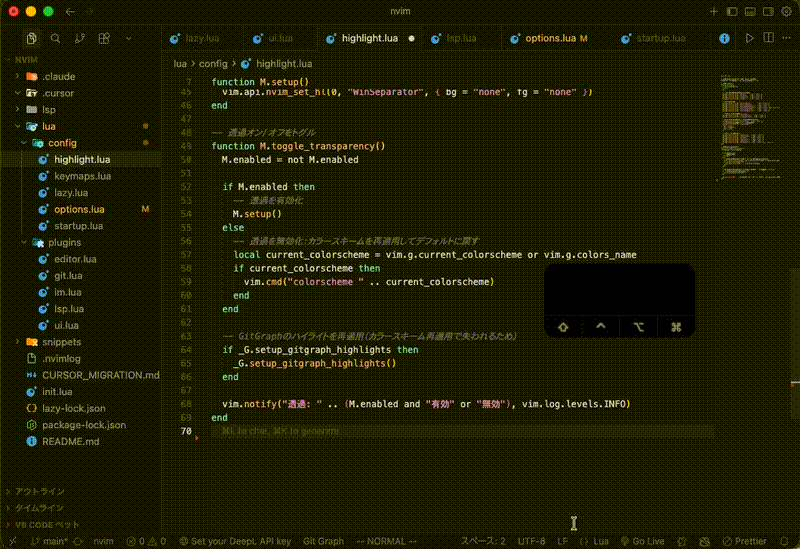
Task: Switch to the options.lua tab
Action: coord(544,39)
